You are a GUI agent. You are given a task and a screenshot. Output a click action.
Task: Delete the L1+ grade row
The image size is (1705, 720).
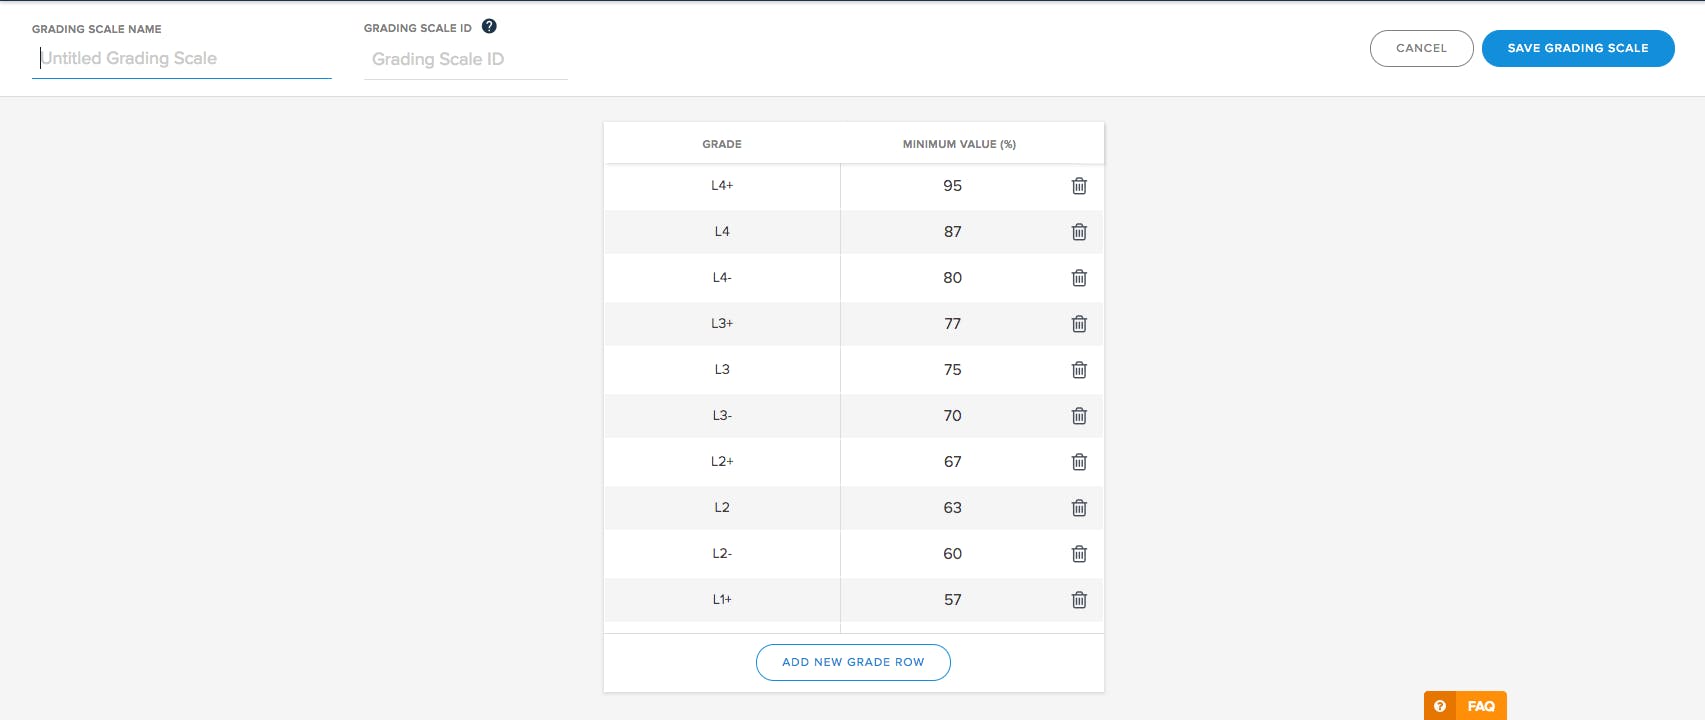tap(1079, 600)
